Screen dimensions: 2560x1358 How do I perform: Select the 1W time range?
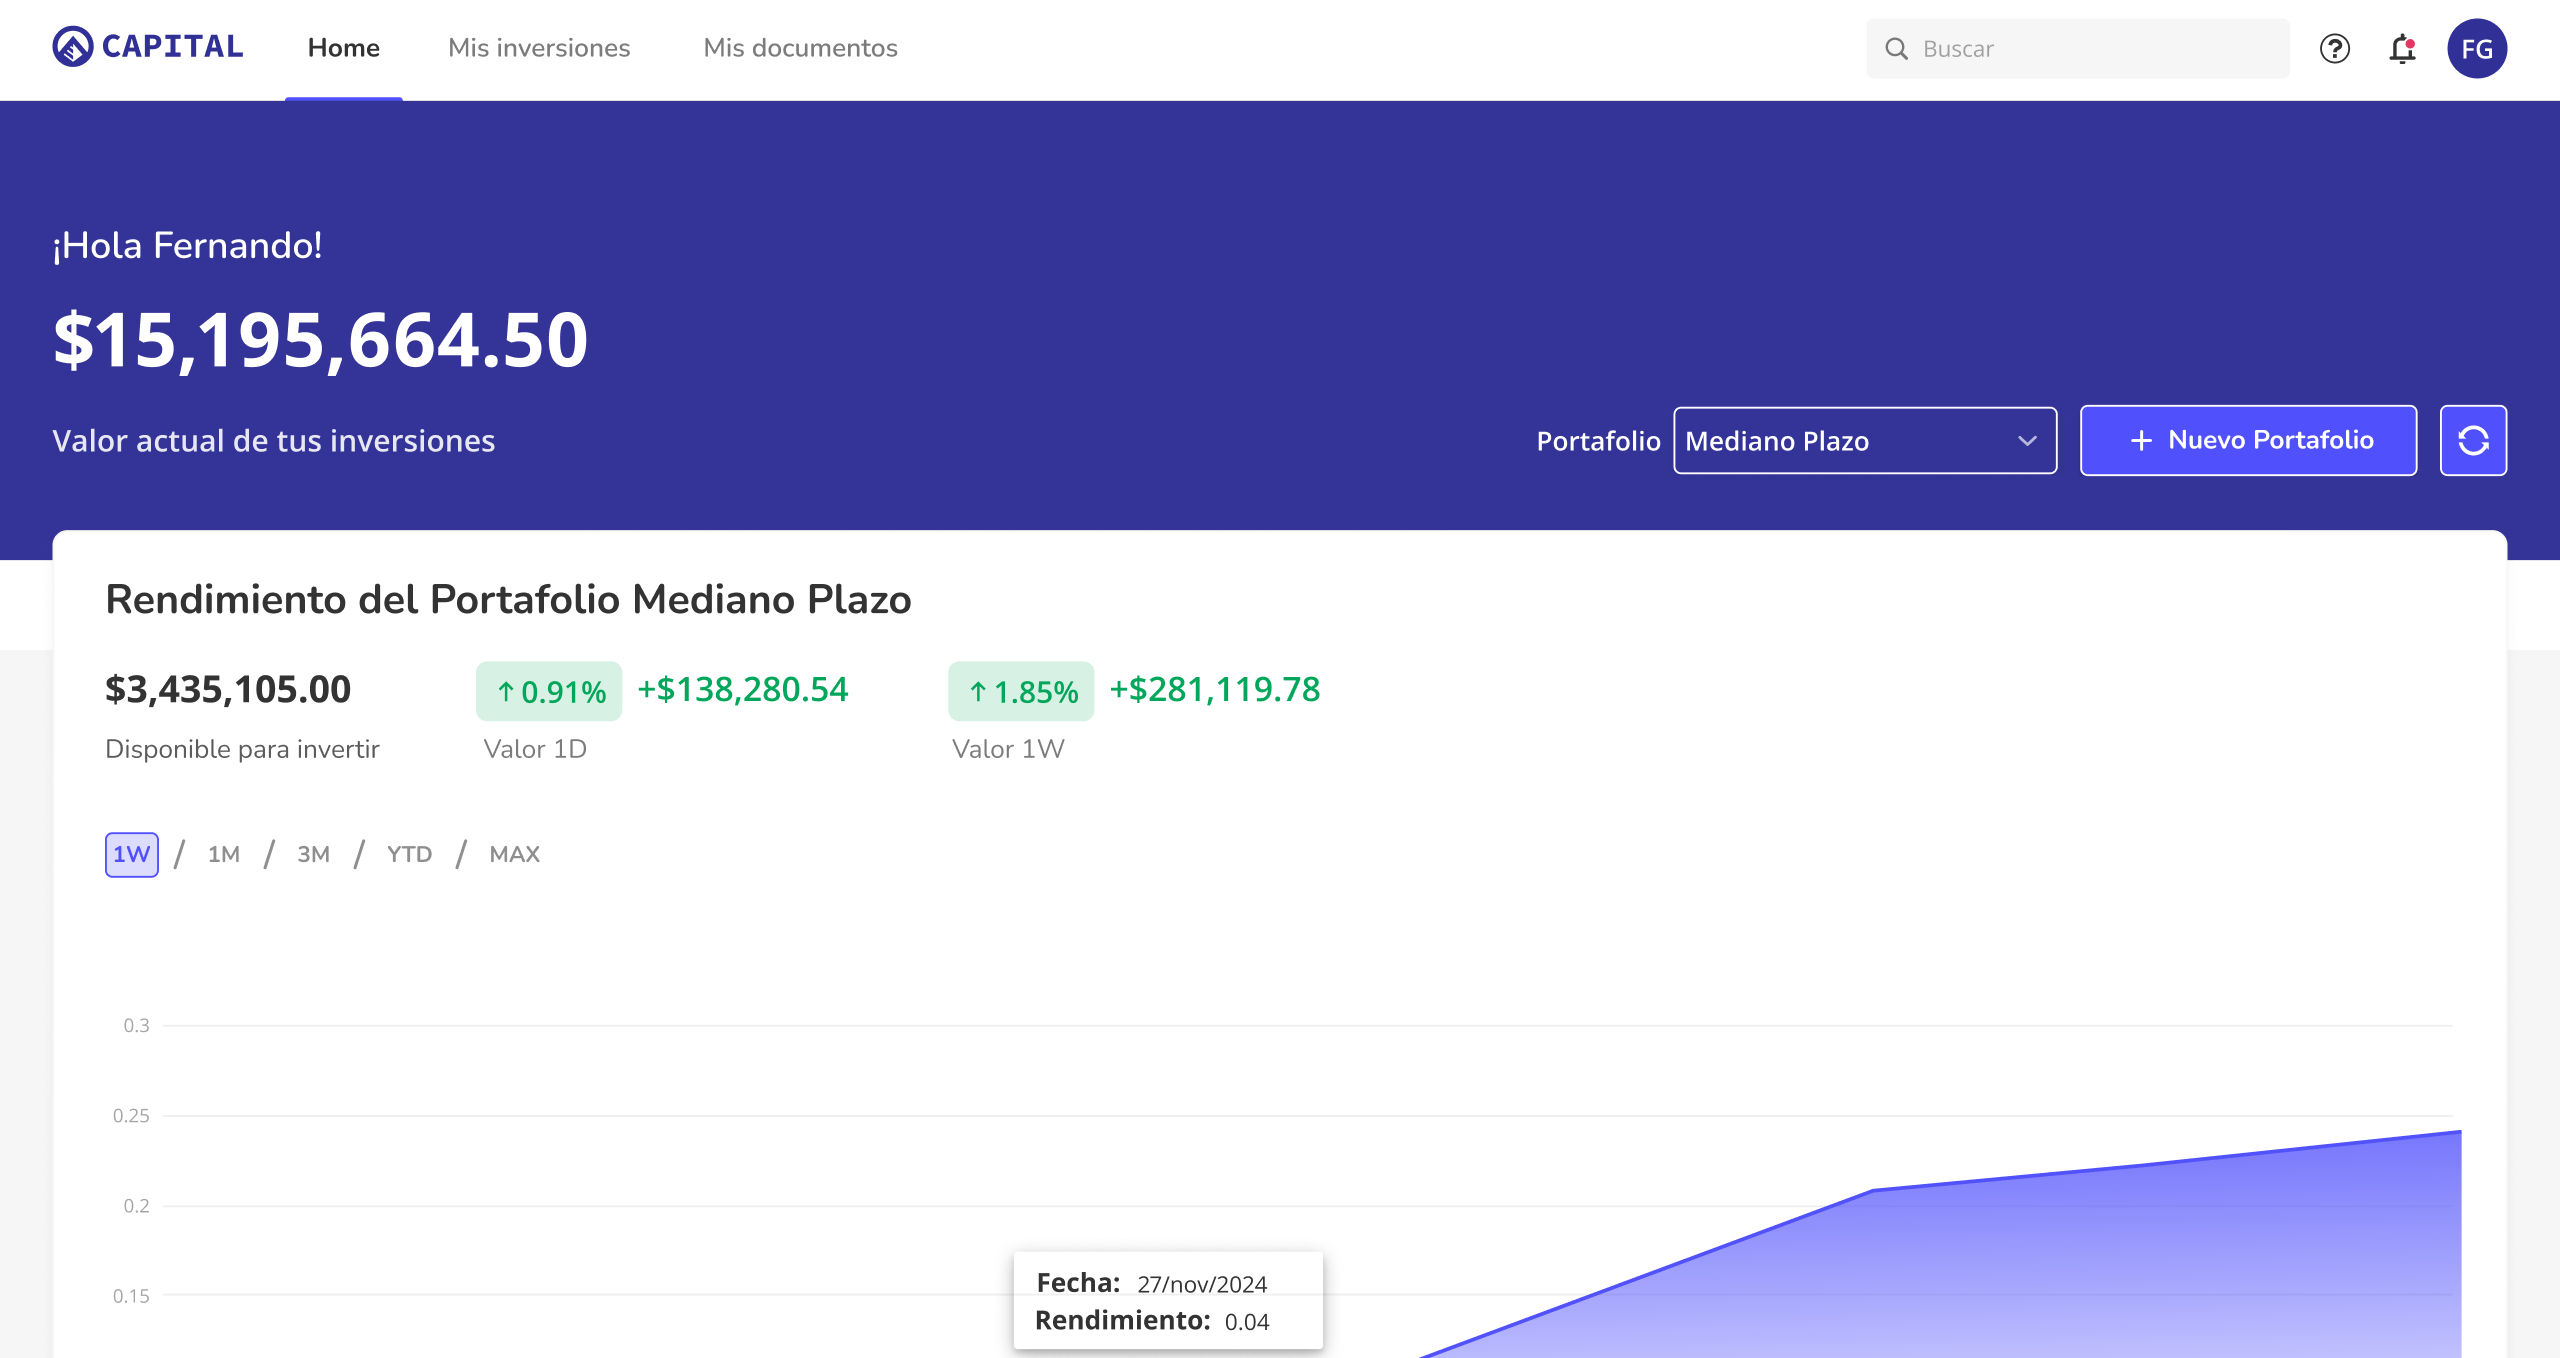[131, 854]
